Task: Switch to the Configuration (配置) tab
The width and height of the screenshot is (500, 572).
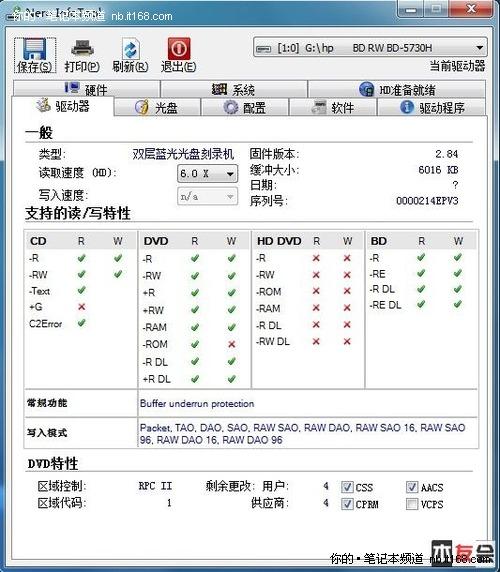Action: (245, 107)
